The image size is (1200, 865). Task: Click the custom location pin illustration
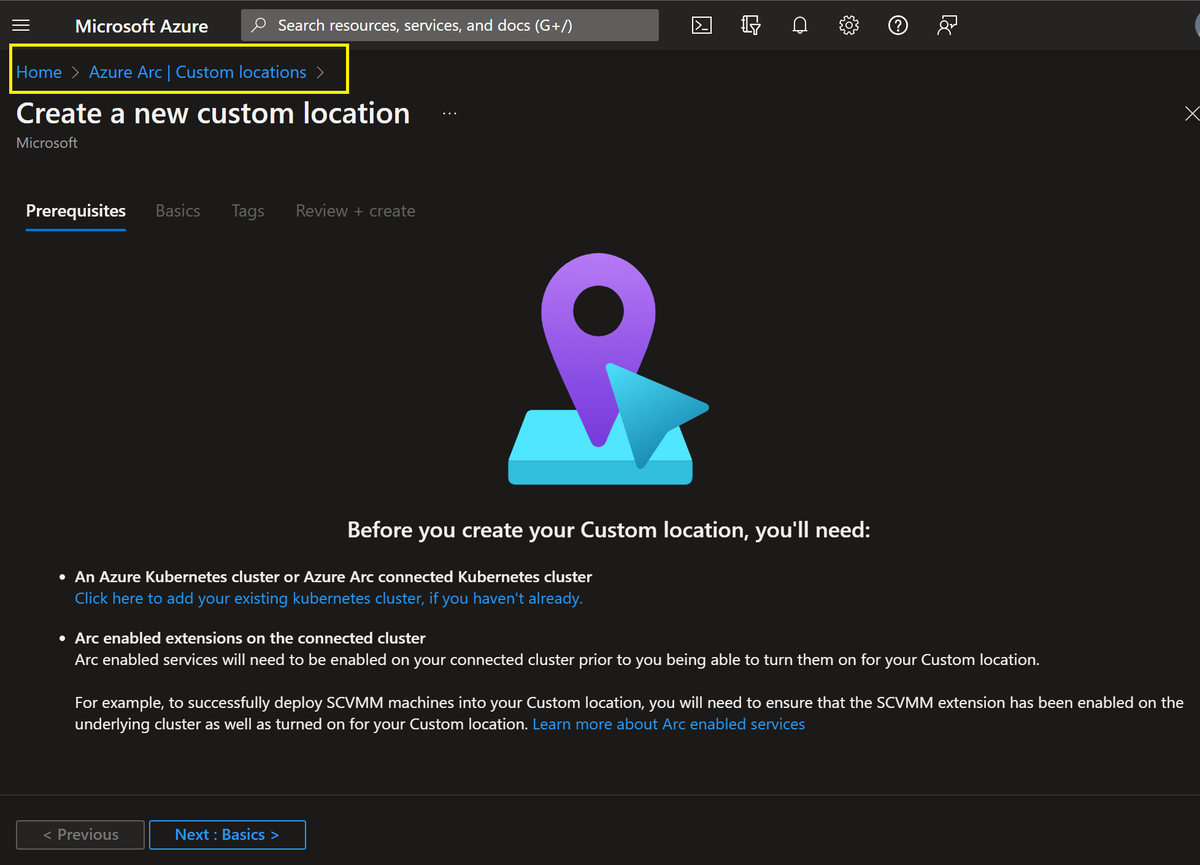coord(608,367)
